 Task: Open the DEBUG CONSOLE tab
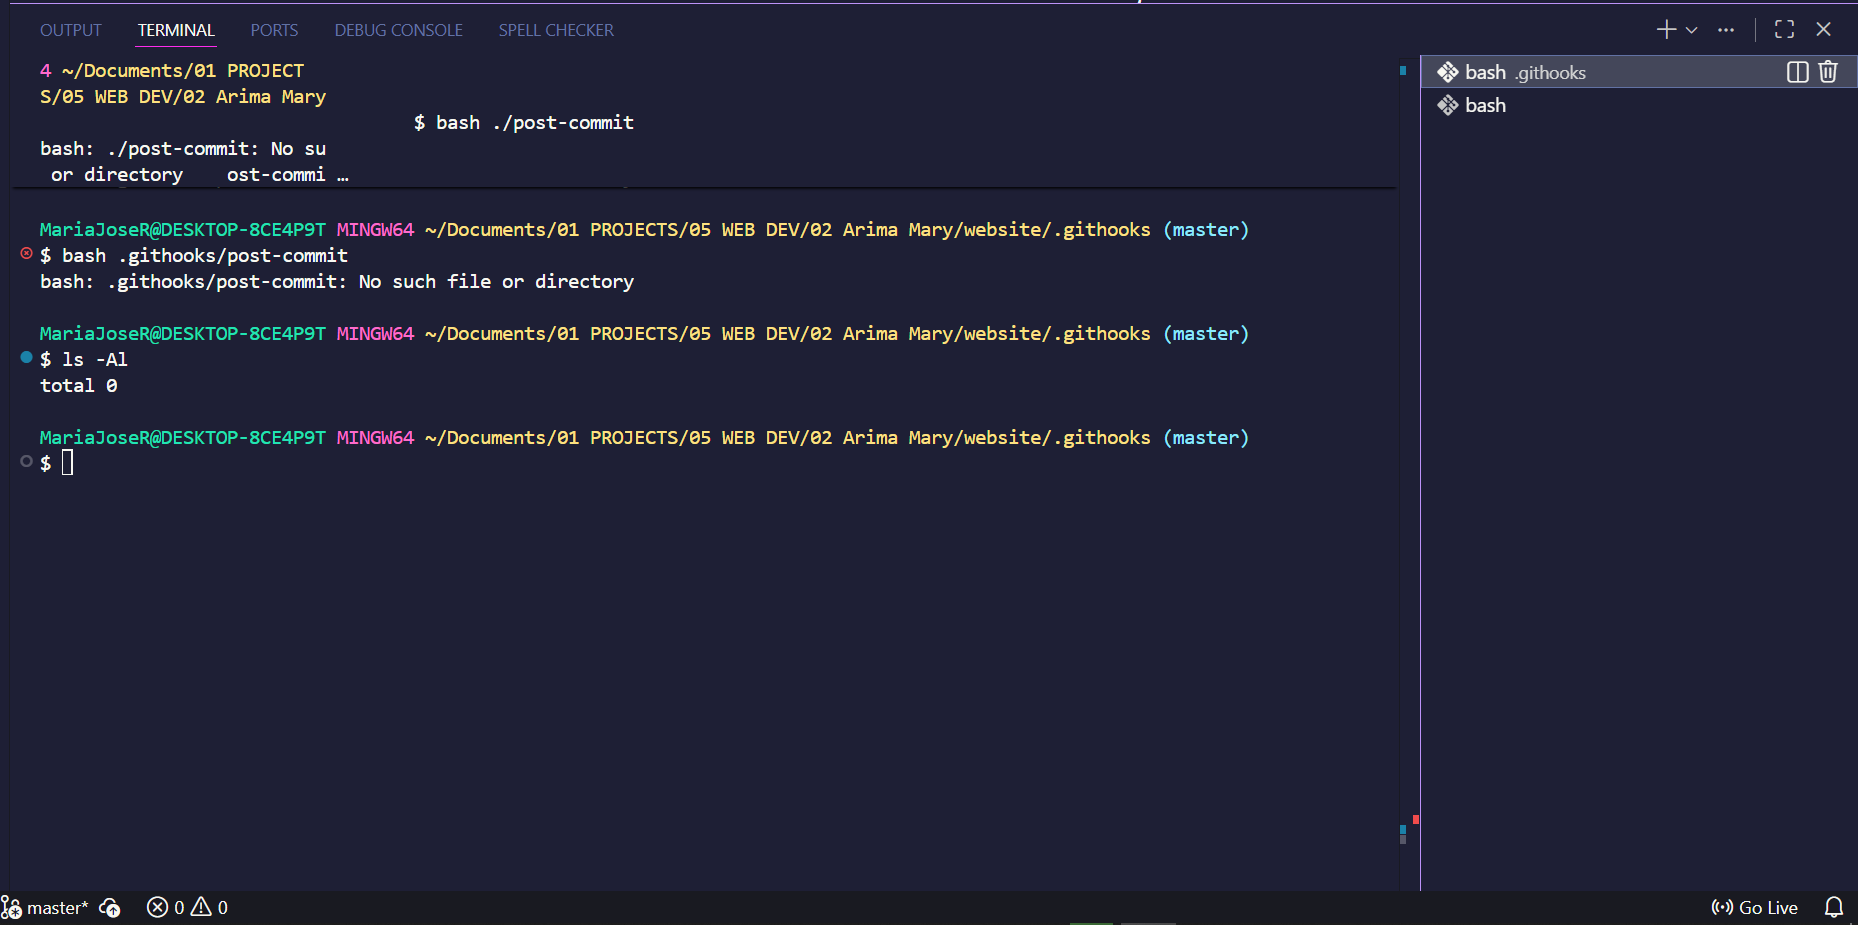(398, 30)
